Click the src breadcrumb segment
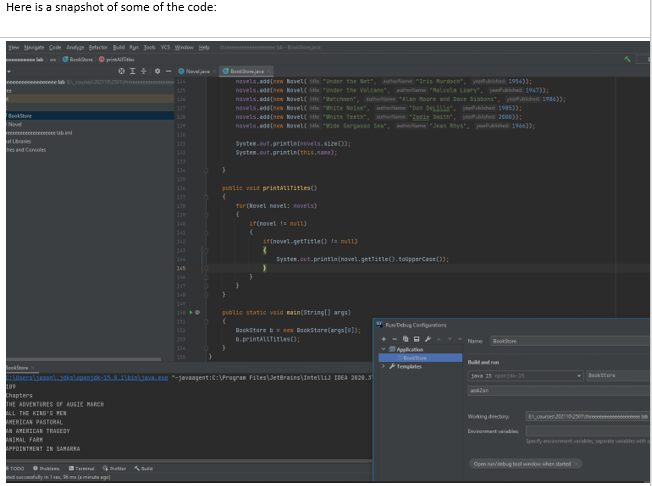652x486 pixels. click(x=53, y=59)
